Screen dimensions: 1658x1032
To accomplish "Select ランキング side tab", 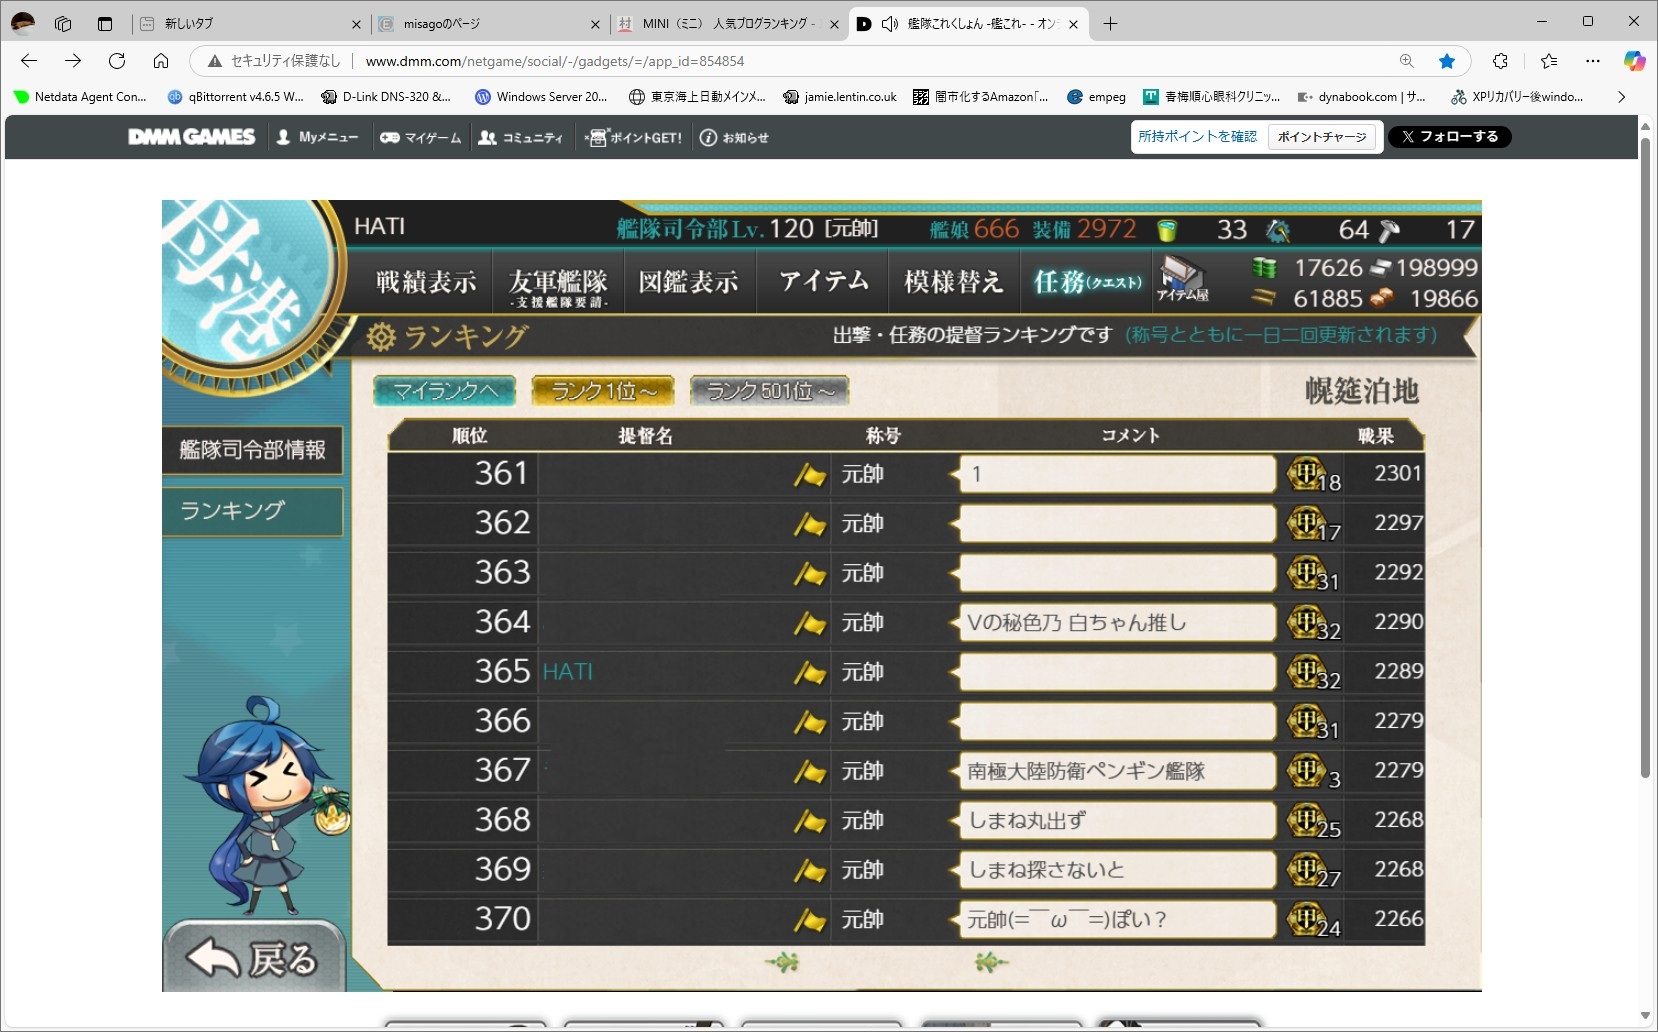I will point(252,511).
